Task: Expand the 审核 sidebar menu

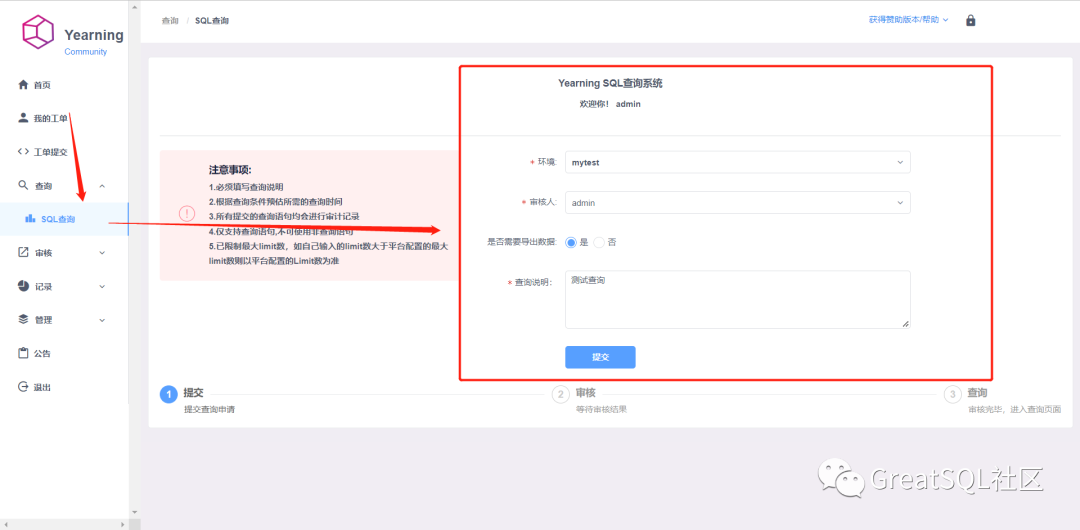Action: [102, 253]
